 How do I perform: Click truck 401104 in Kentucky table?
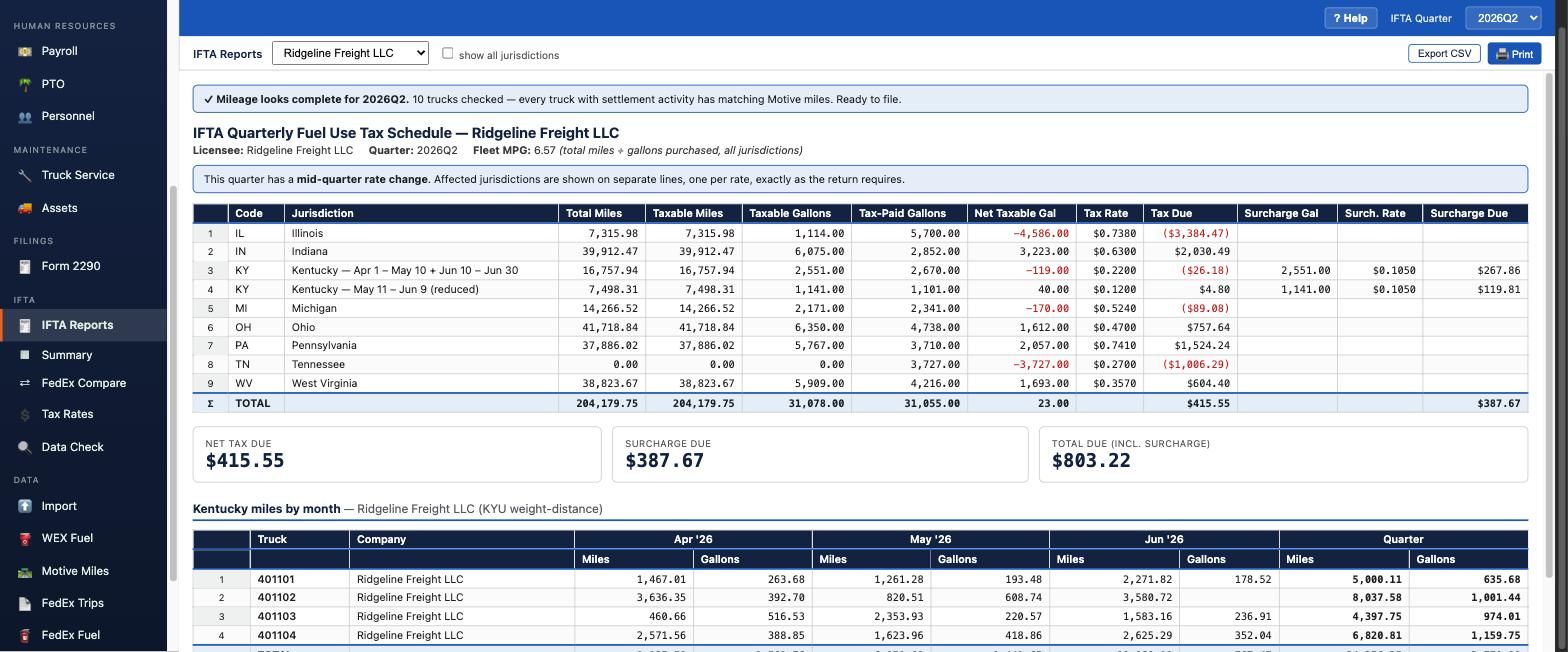(276, 635)
